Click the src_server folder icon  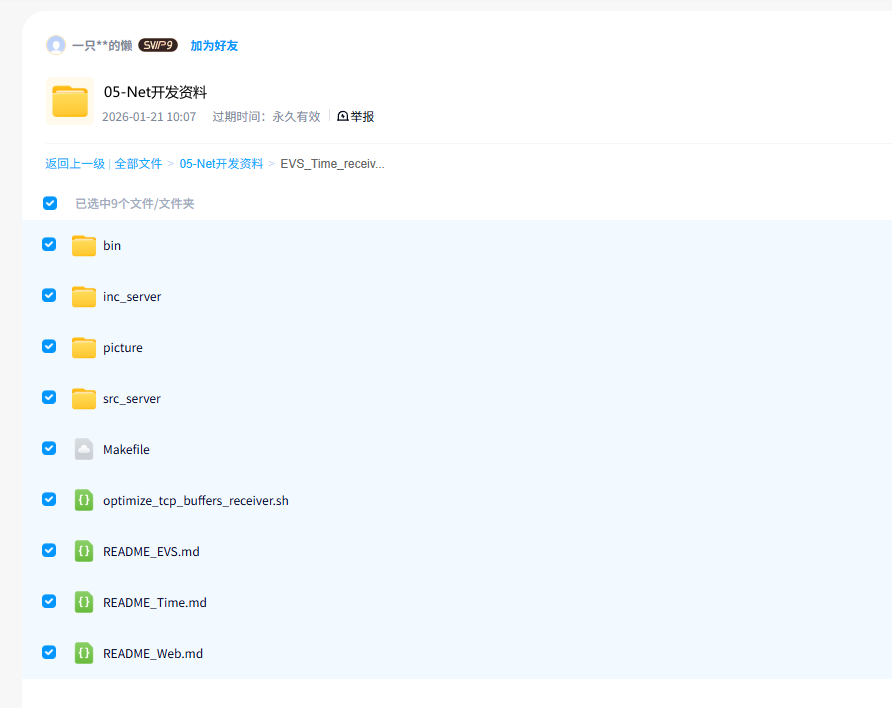click(84, 398)
